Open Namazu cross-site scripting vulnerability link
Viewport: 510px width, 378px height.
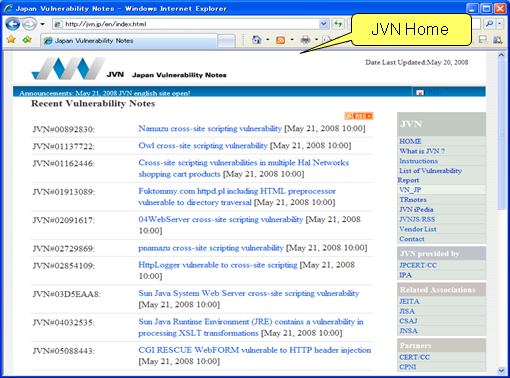tap(210, 129)
